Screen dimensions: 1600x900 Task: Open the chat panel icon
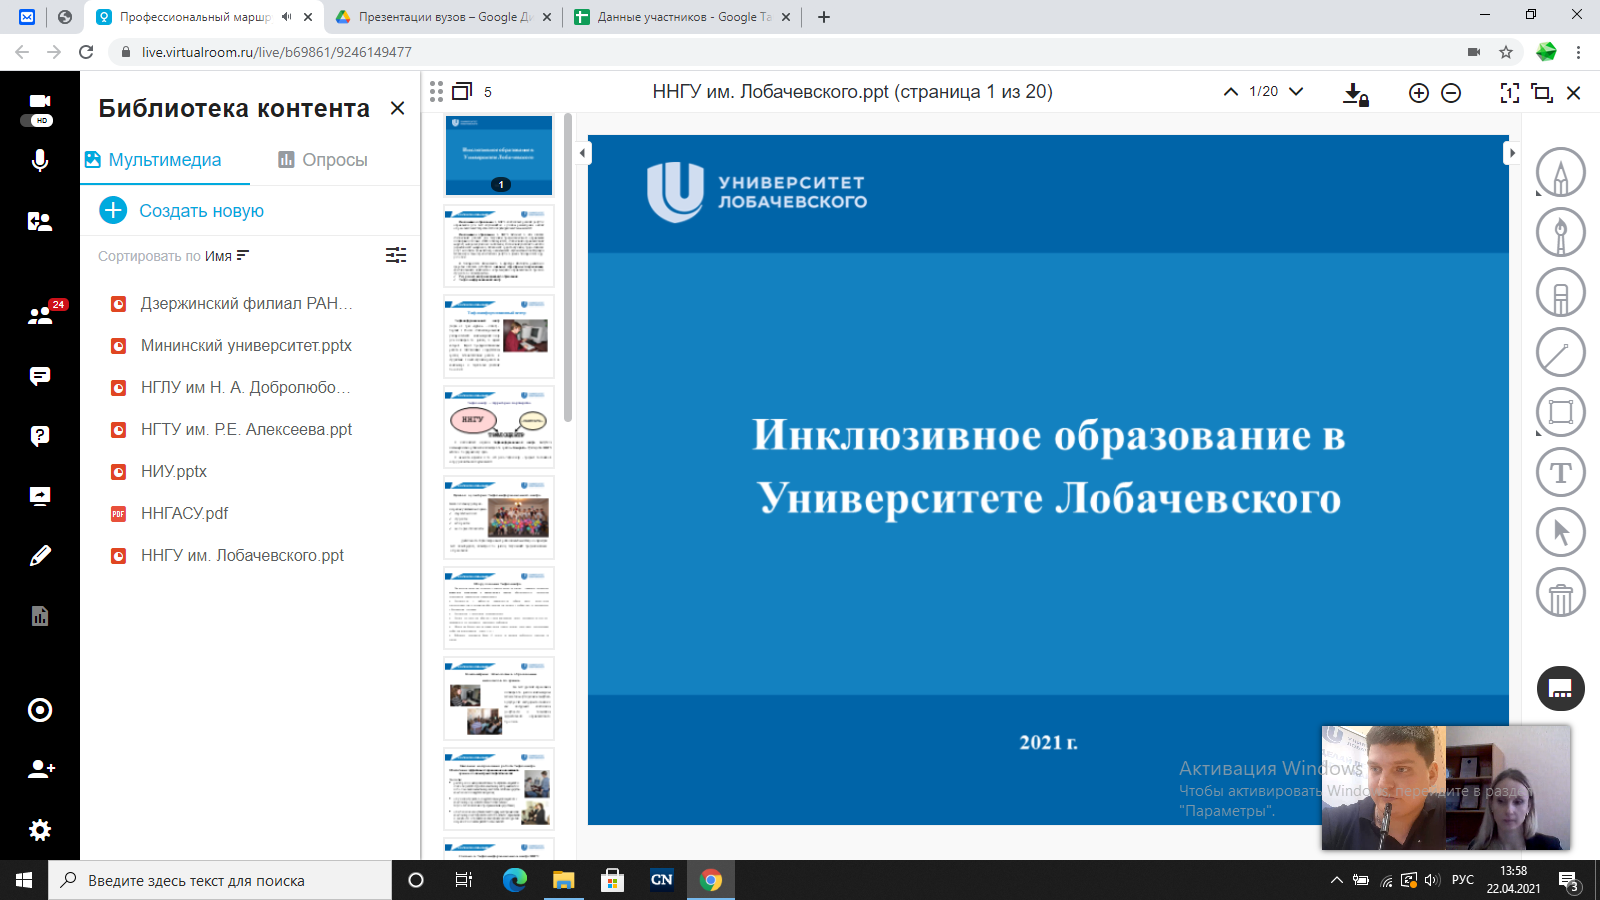click(40, 376)
